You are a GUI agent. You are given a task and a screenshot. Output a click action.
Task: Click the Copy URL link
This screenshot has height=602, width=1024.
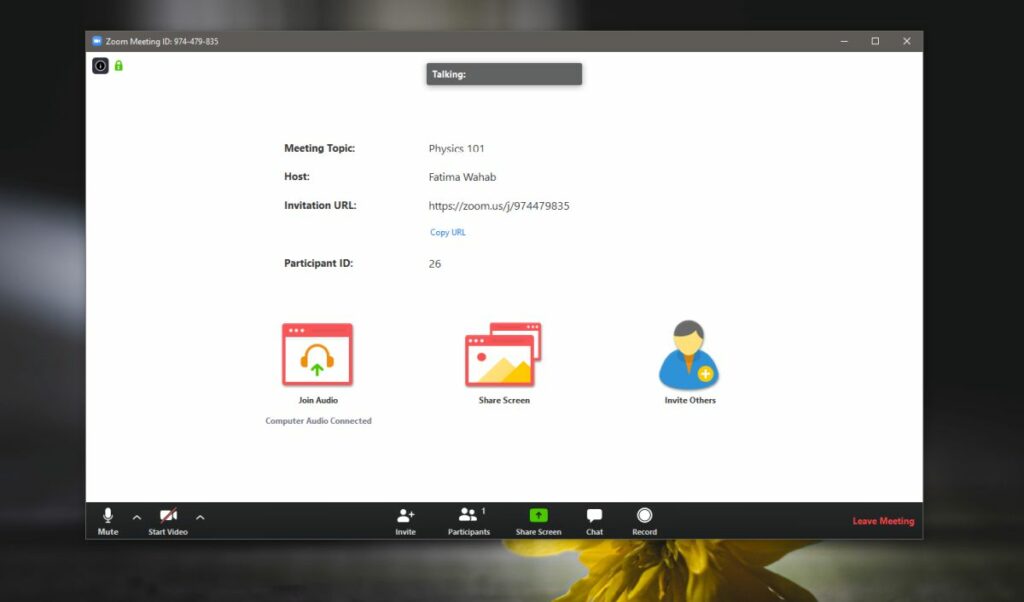pyautogui.click(x=447, y=231)
